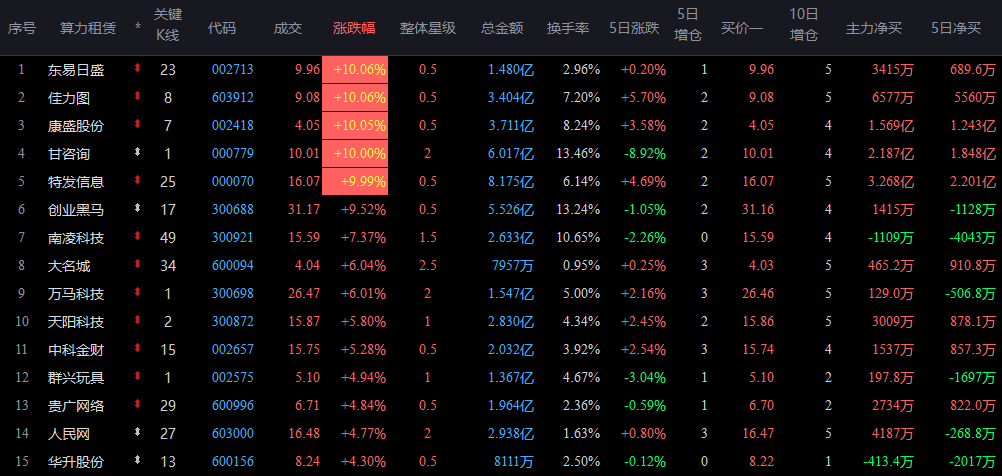Click the white marker icon for 创业黑马
The width and height of the screenshot is (1002, 476).
click(x=137, y=208)
